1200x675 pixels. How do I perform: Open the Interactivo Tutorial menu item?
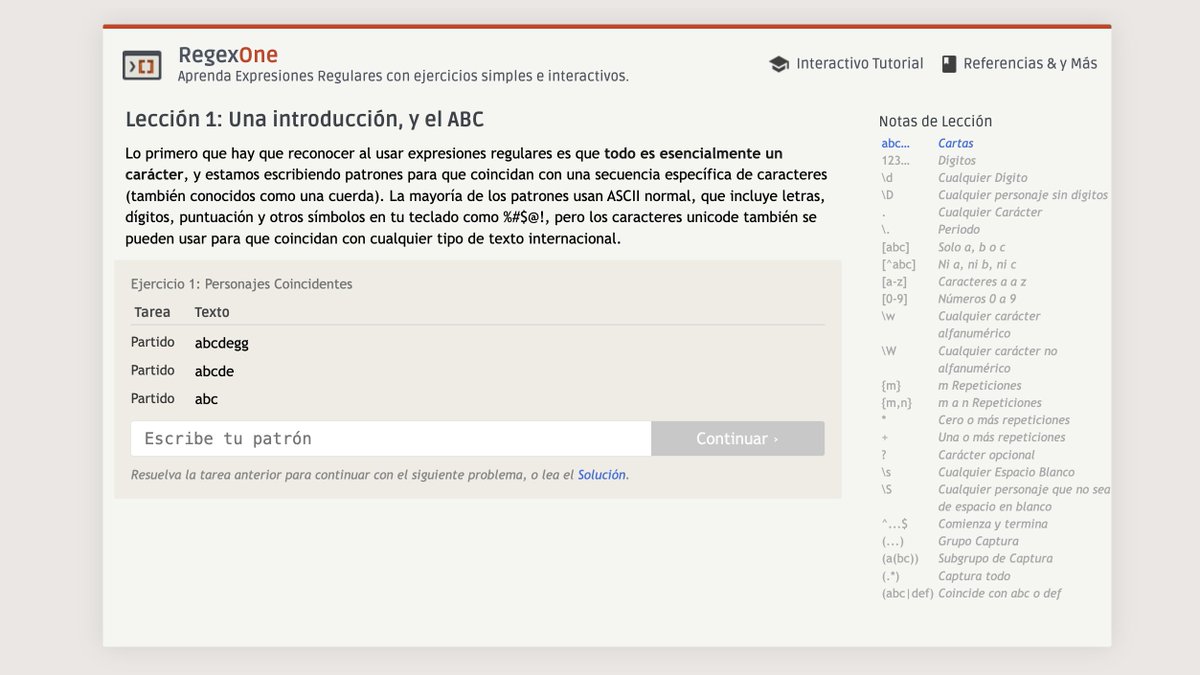pyautogui.click(x=859, y=63)
